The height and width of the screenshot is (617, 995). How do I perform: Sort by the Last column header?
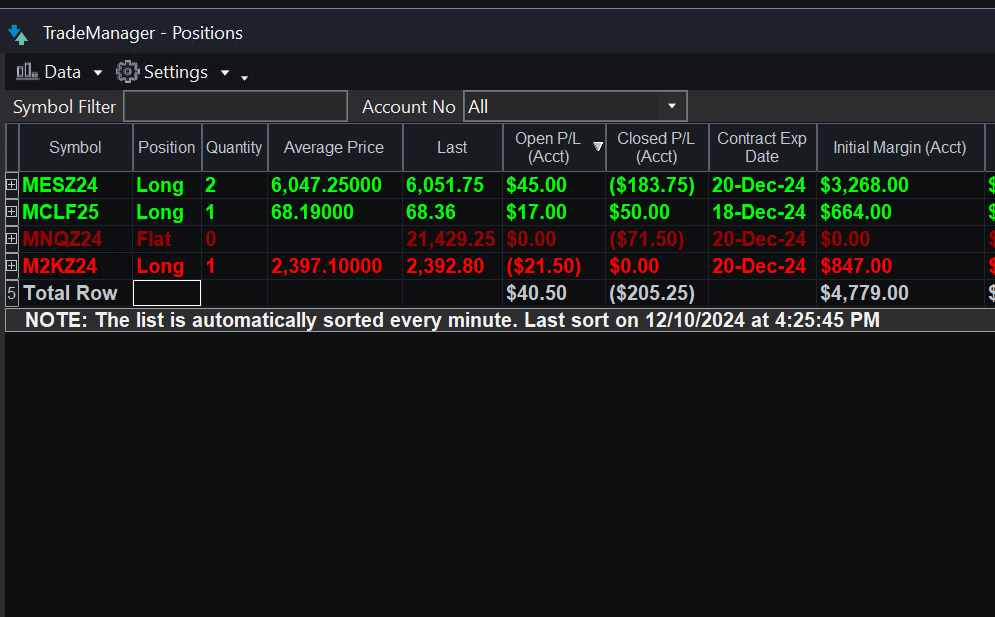(452, 147)
